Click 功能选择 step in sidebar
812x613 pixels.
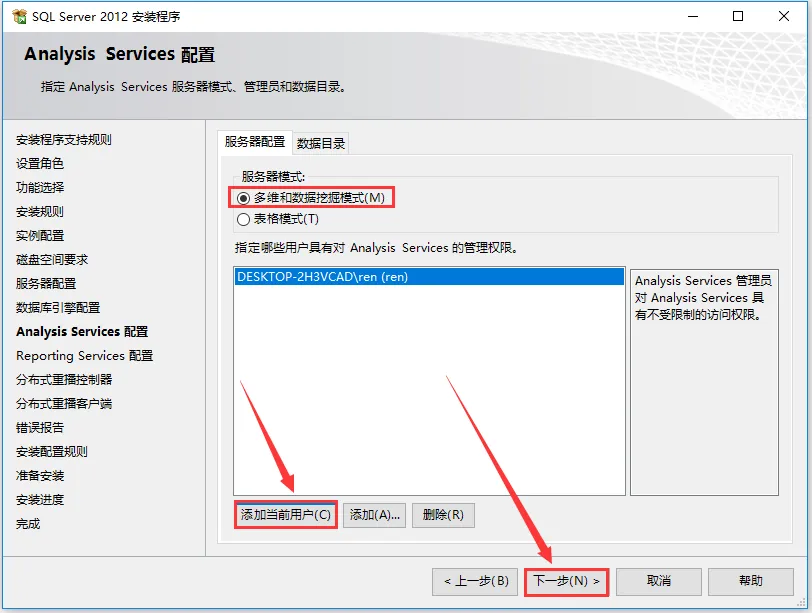tap(40, 187)
